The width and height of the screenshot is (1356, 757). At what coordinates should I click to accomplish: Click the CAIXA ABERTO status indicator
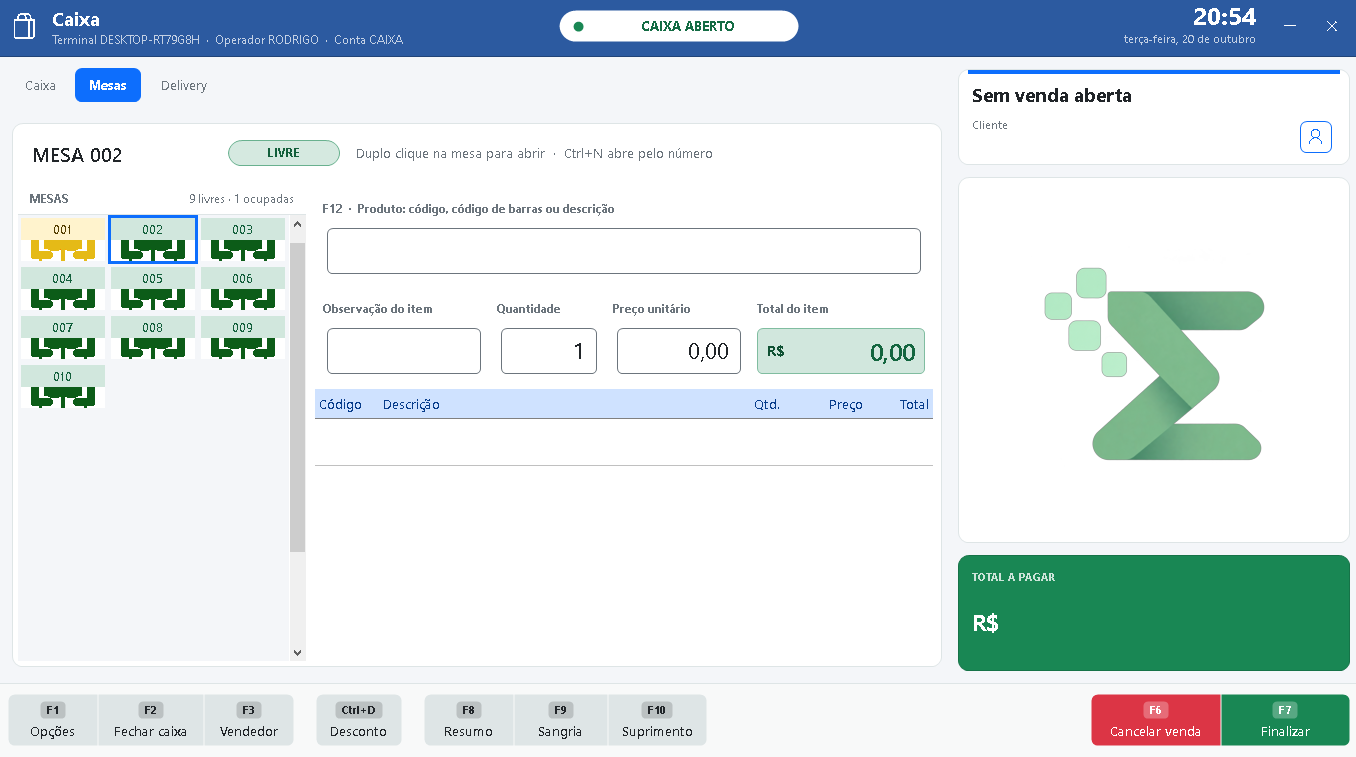tap(679, 26)
